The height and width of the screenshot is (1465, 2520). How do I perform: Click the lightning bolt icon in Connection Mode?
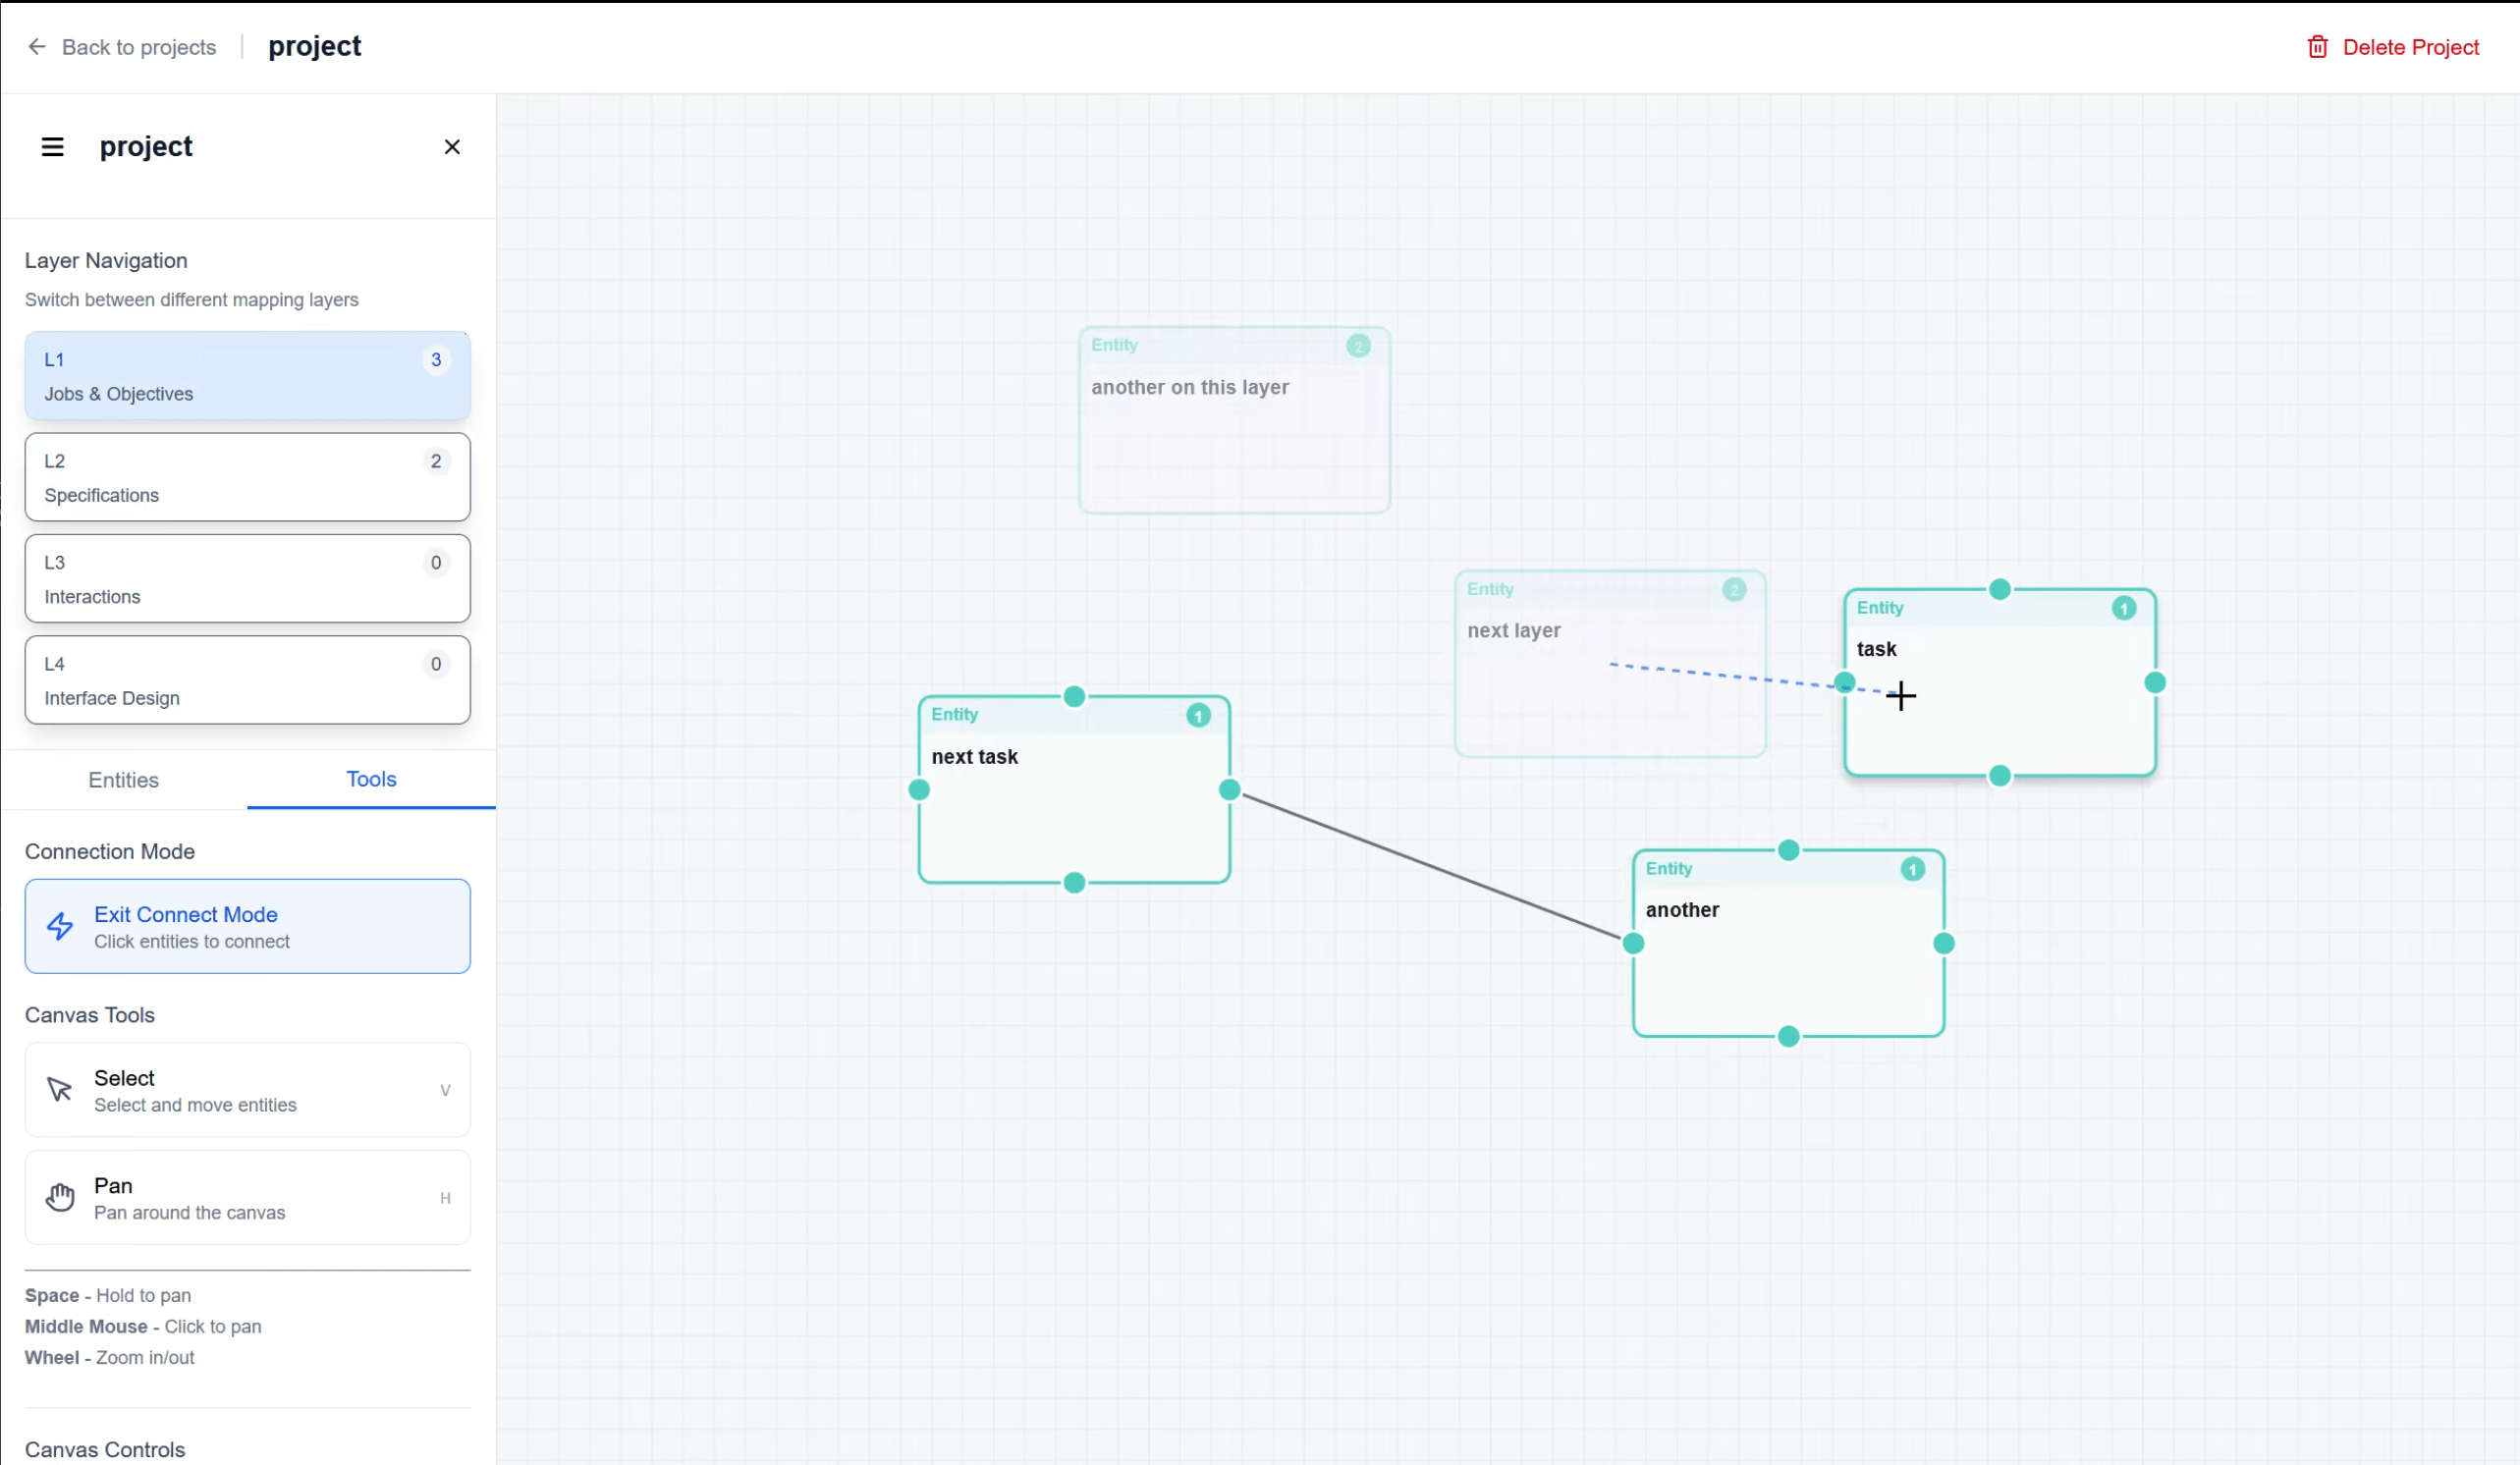point(59,926)
